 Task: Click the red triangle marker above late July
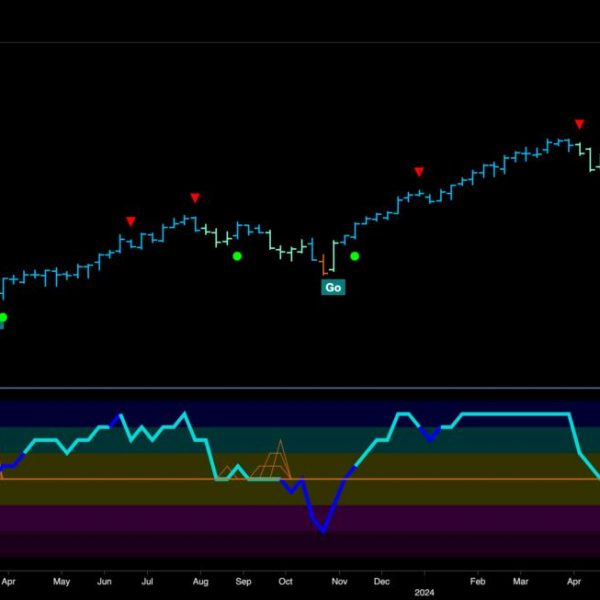195,197
